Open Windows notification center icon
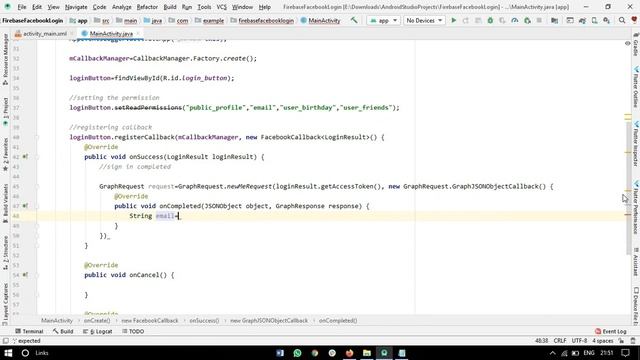Image resolution: width=640 pixels, height=360 pixels. (x=626, y=353)
